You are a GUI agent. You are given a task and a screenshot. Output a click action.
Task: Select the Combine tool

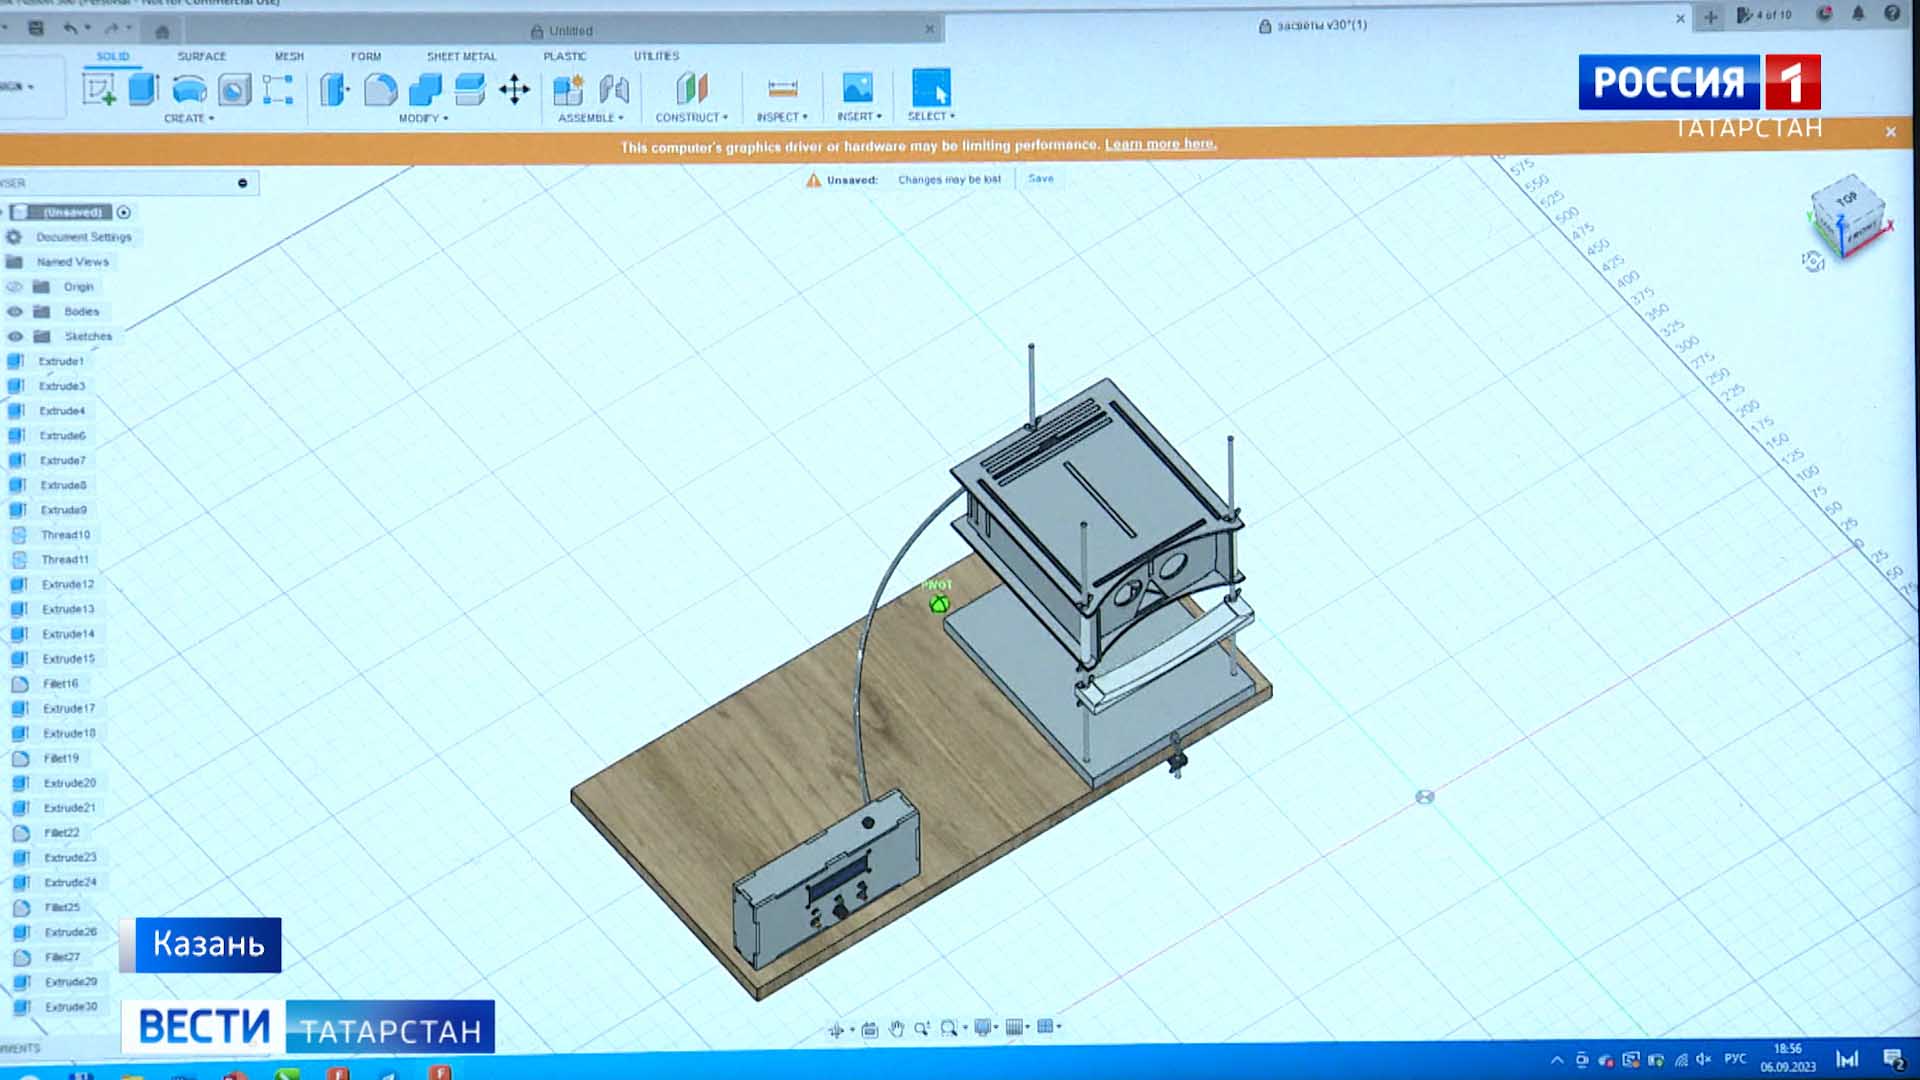click(x=425, y=90)
